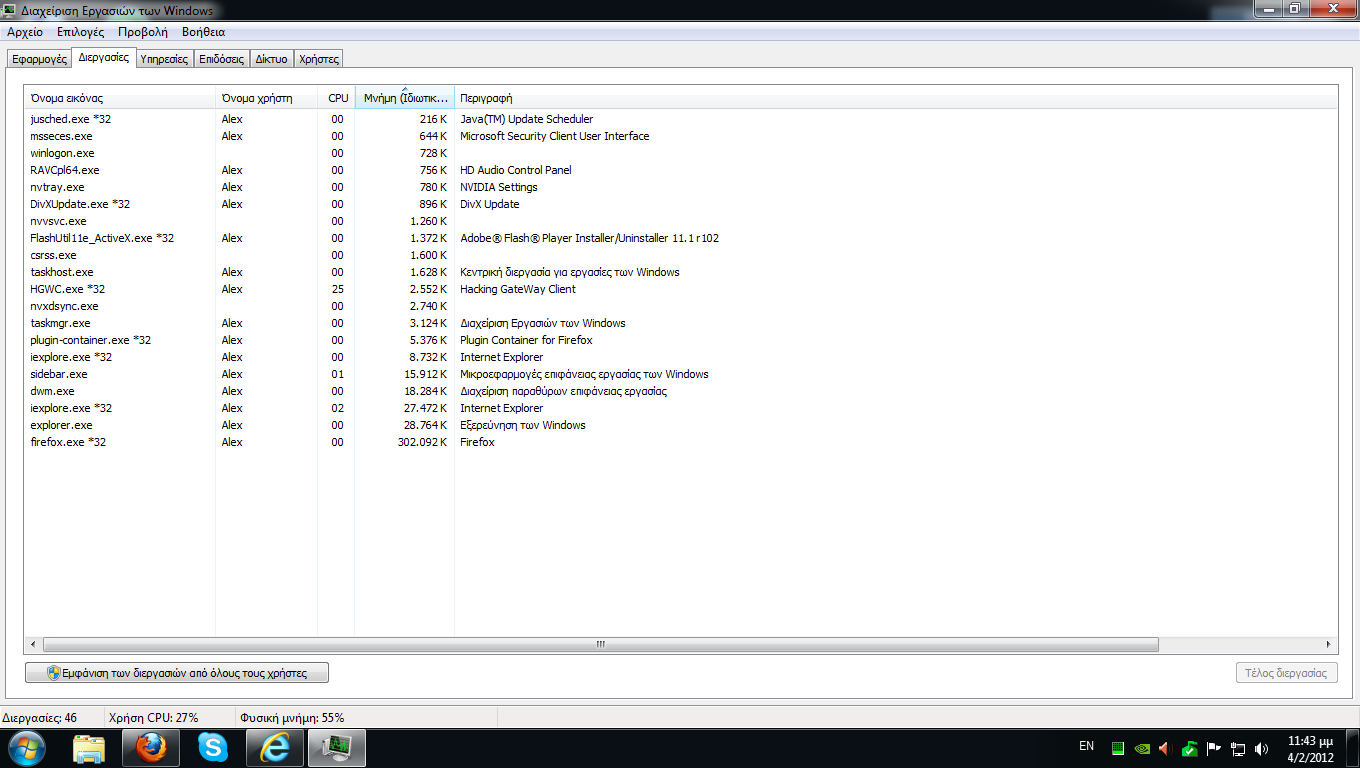Click the Task Manager taskbar button

point(336,748)
